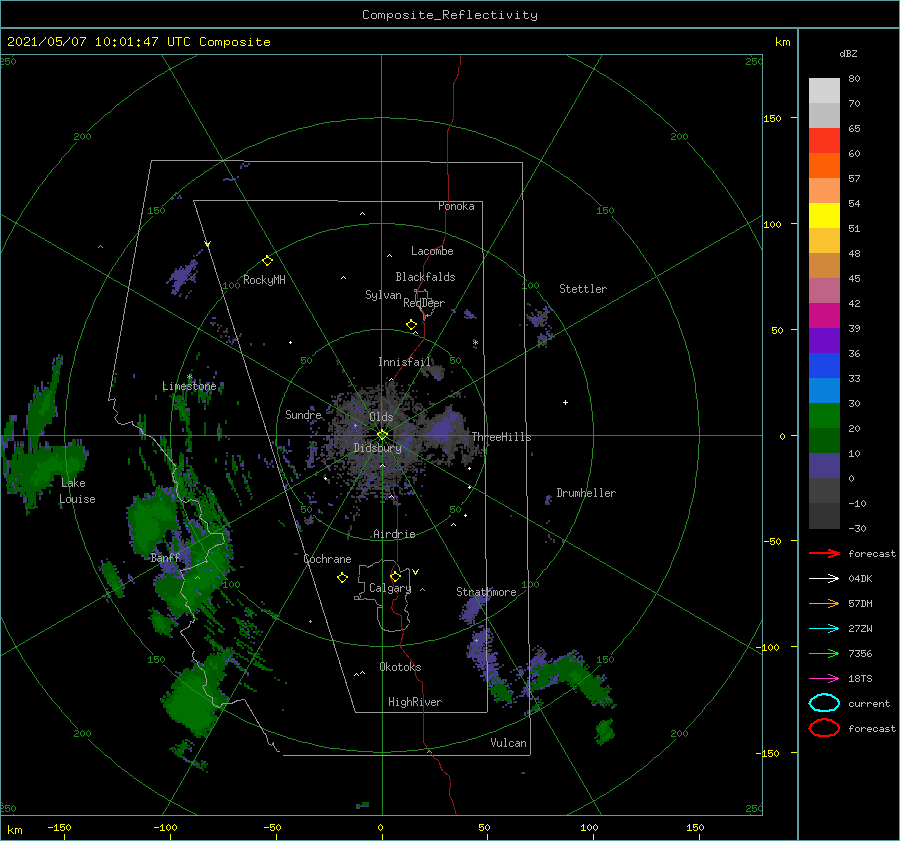Click the Cochrane label
This screenshot has height=841, width=900.
point(327,559)
